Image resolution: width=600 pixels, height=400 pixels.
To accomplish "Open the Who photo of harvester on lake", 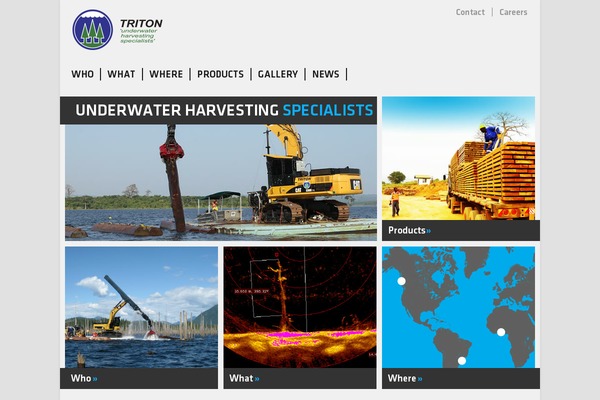I will point(141,307).
